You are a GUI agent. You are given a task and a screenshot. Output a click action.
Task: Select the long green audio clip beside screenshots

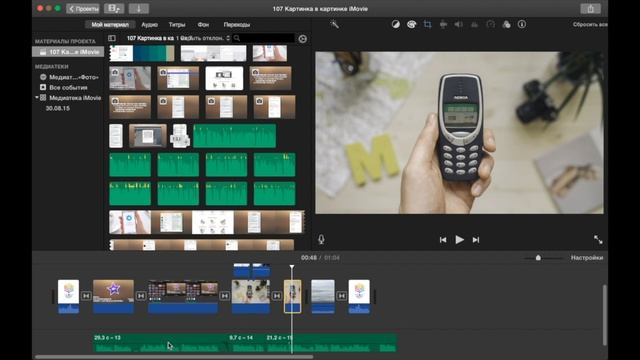(x=234, y=136)
